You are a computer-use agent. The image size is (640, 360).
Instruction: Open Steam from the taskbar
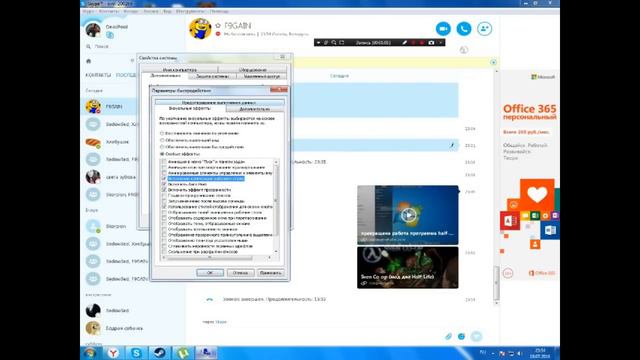(x=160, y=353)
